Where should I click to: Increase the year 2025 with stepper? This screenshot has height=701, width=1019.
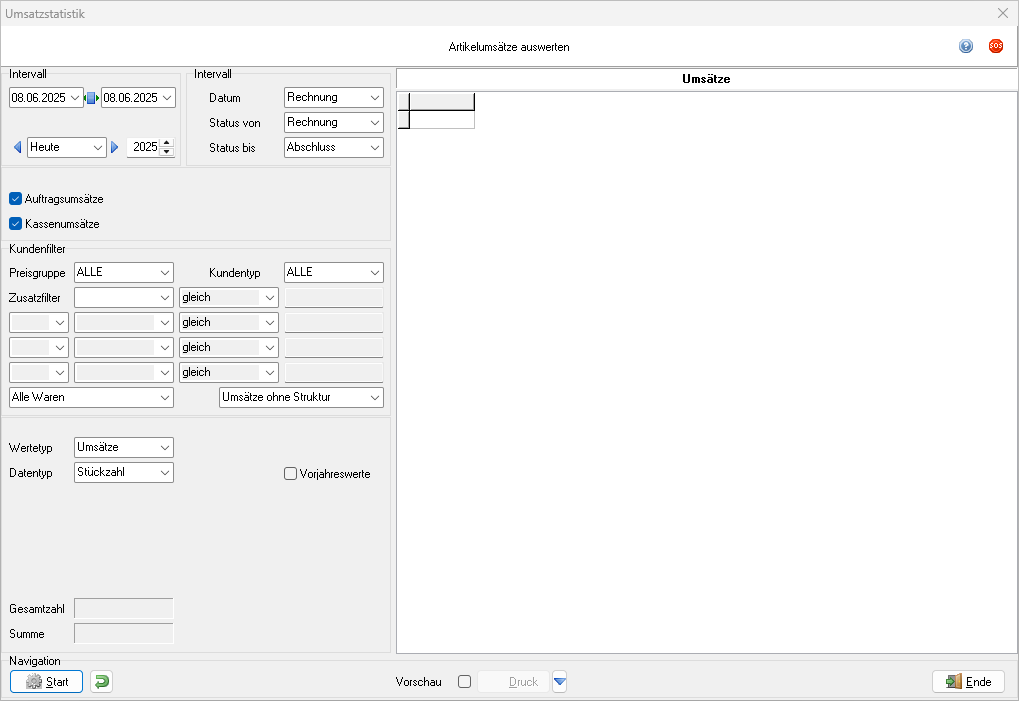(166, 143)
